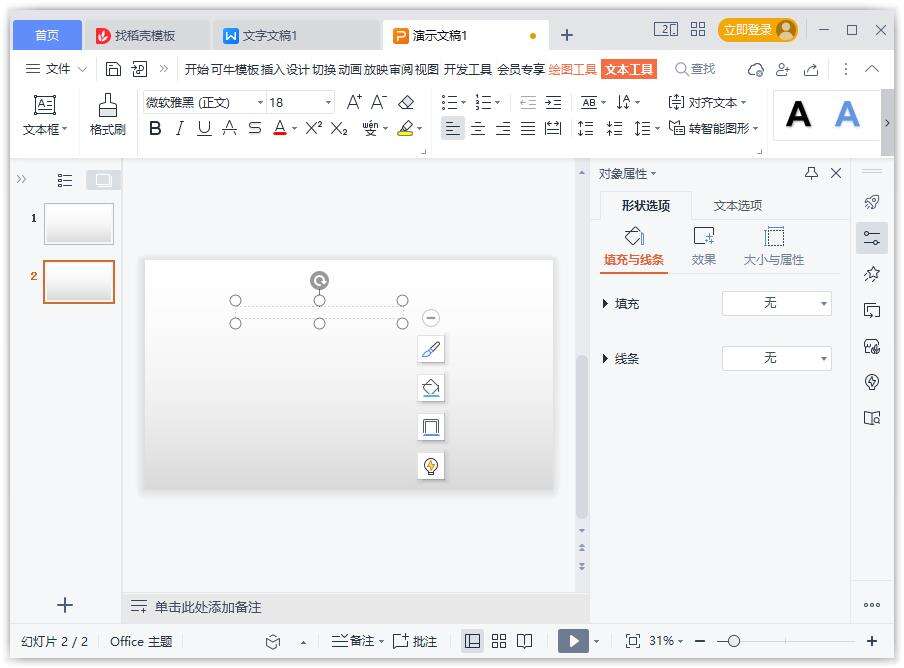Switch to 文本工具 tab
The width and height of the screenshot is (904, 668).
tap(628, 70)
